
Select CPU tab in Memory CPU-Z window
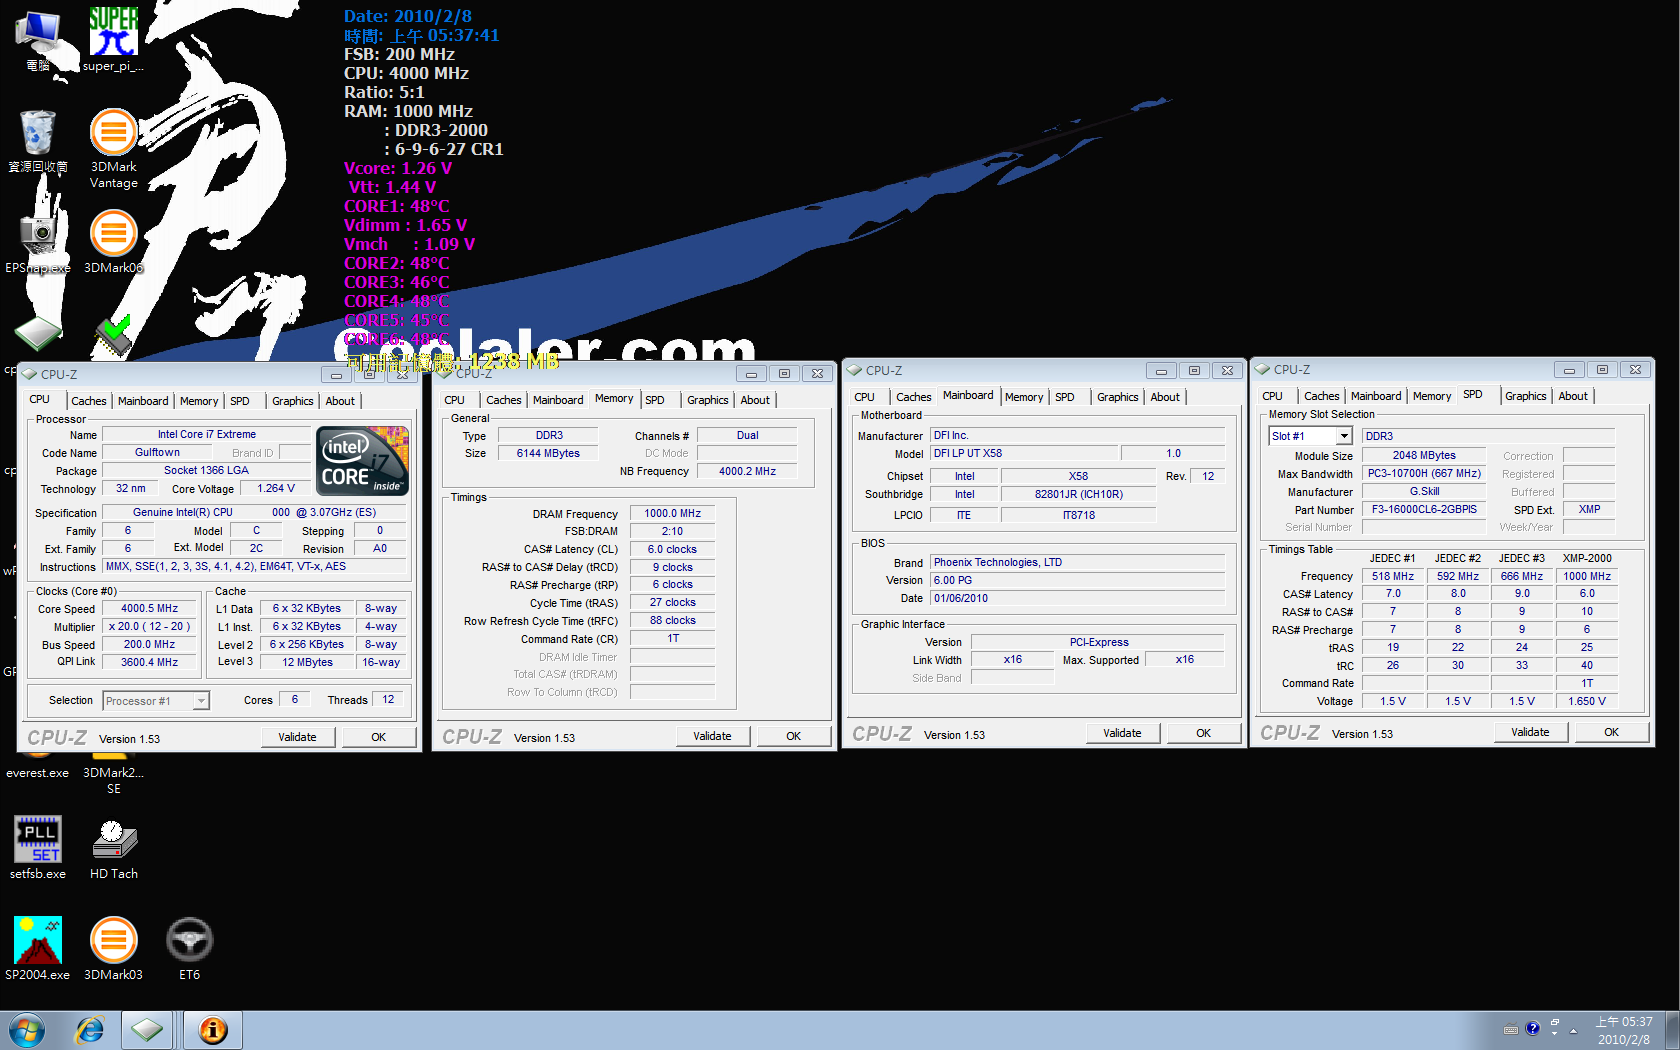coord(454,400)
